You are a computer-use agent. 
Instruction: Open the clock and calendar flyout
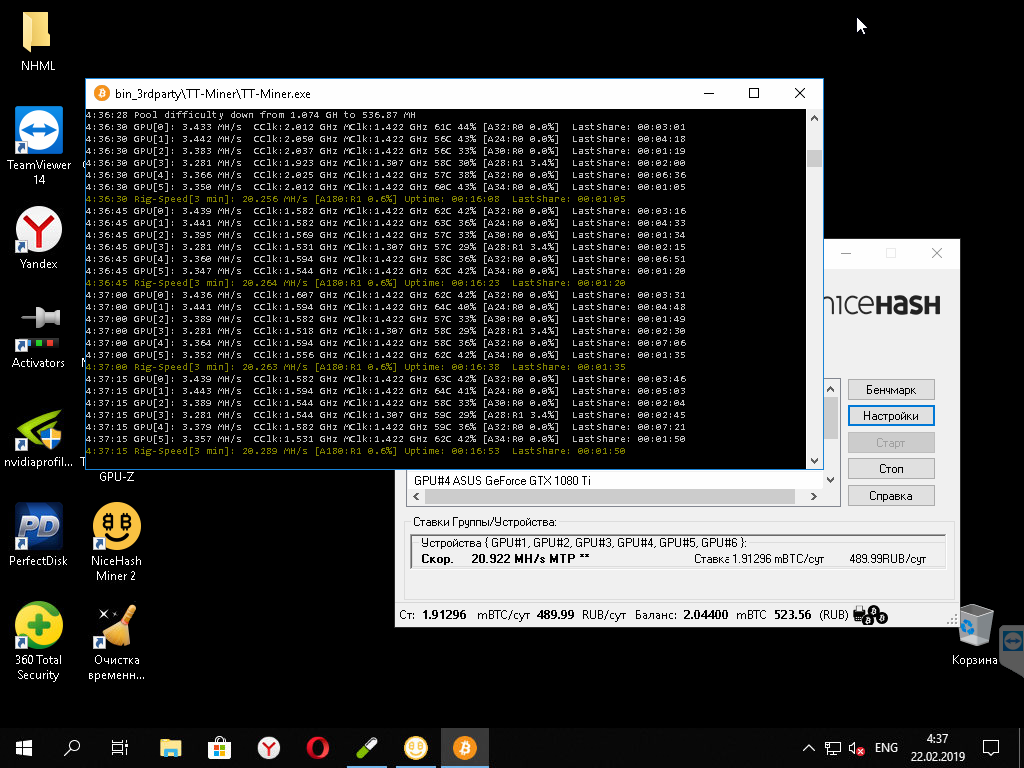tap(937, 748)
